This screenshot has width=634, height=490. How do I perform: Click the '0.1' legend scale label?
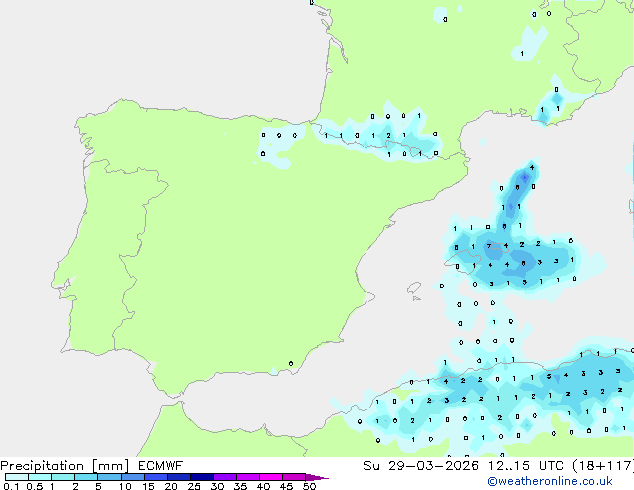(x=11, y=486)
